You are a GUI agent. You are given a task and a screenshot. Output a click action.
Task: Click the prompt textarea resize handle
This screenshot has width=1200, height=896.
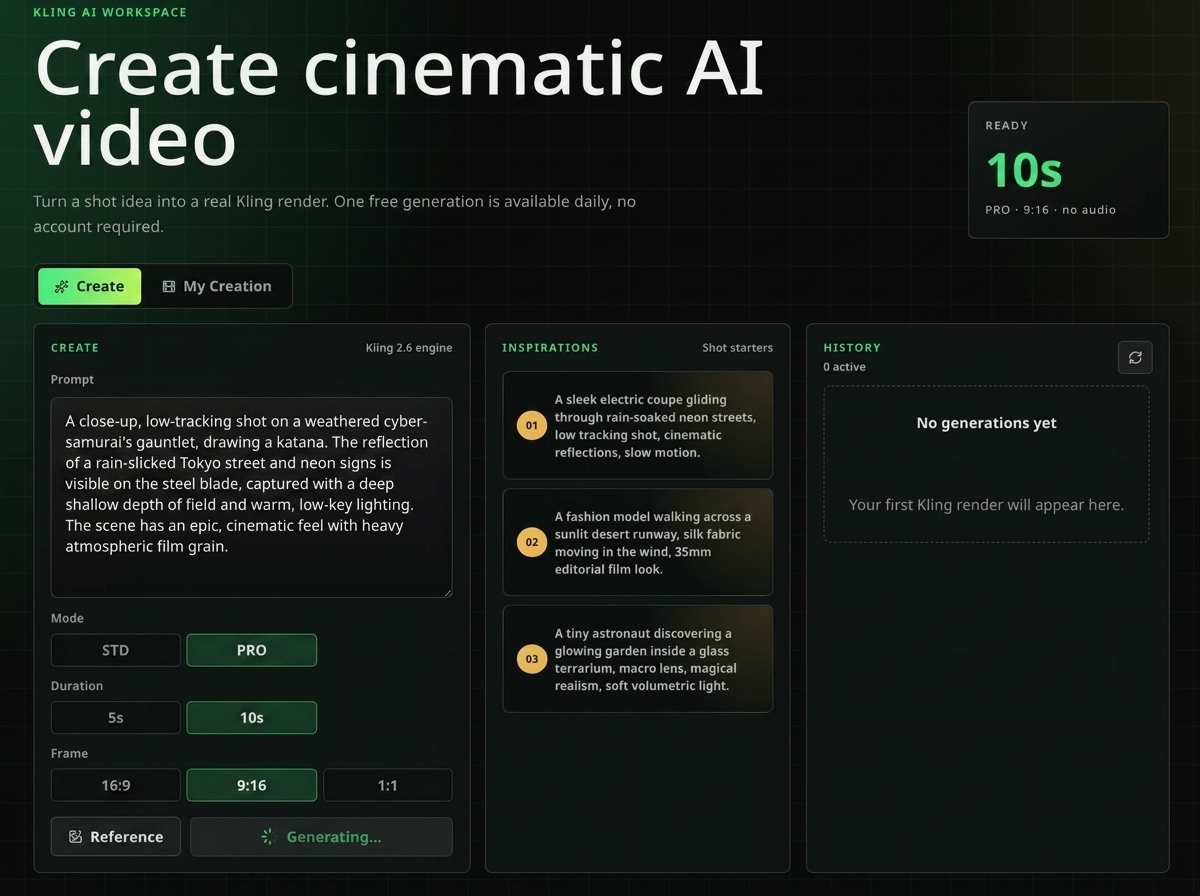tap(446, 591)
